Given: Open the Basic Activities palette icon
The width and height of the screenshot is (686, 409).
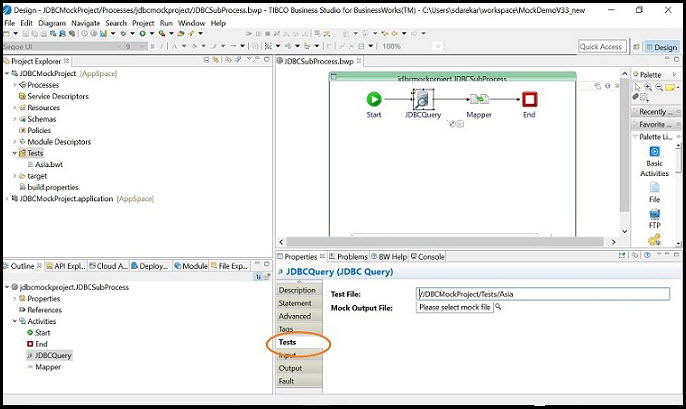Looking at the screenshot, I should (x=654, y=152).
